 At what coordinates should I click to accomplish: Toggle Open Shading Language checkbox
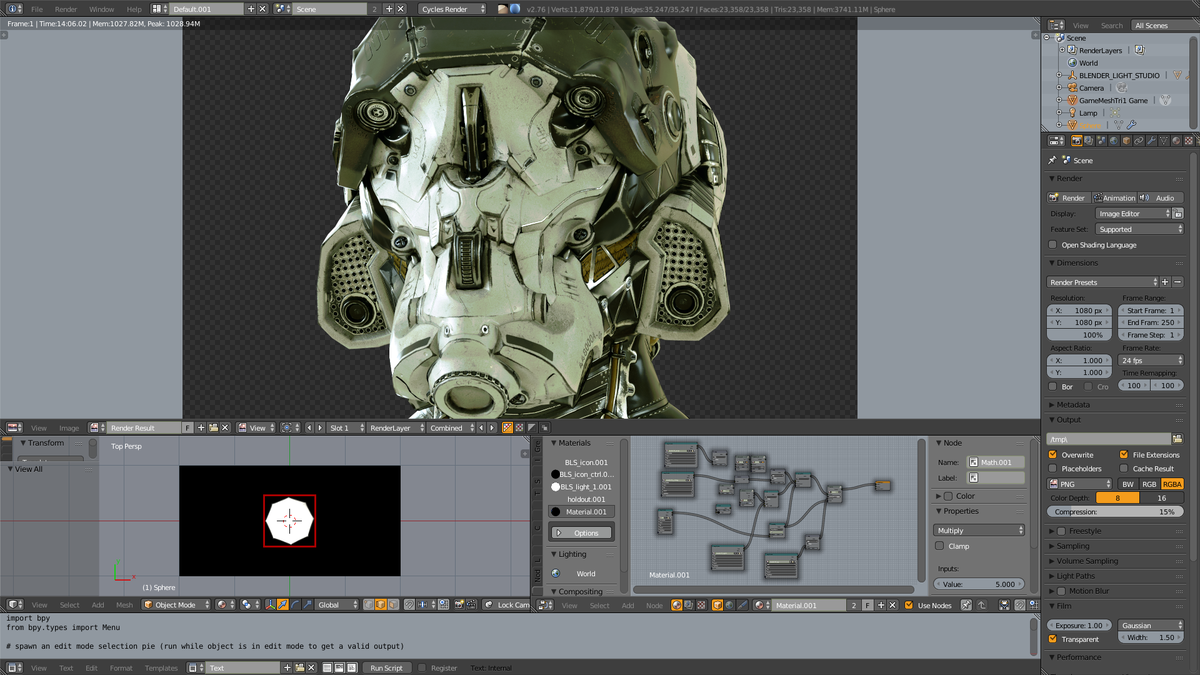click(1052, 245)
